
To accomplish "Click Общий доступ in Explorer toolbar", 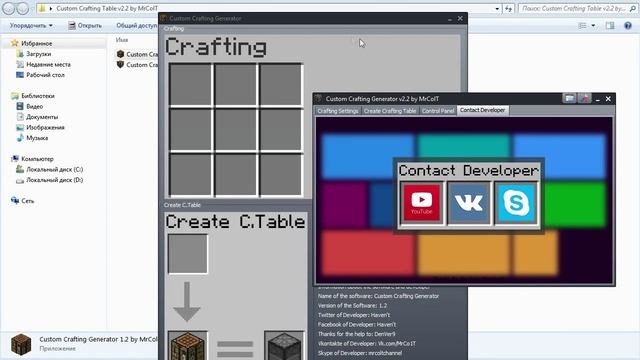I will coord(137,25).
